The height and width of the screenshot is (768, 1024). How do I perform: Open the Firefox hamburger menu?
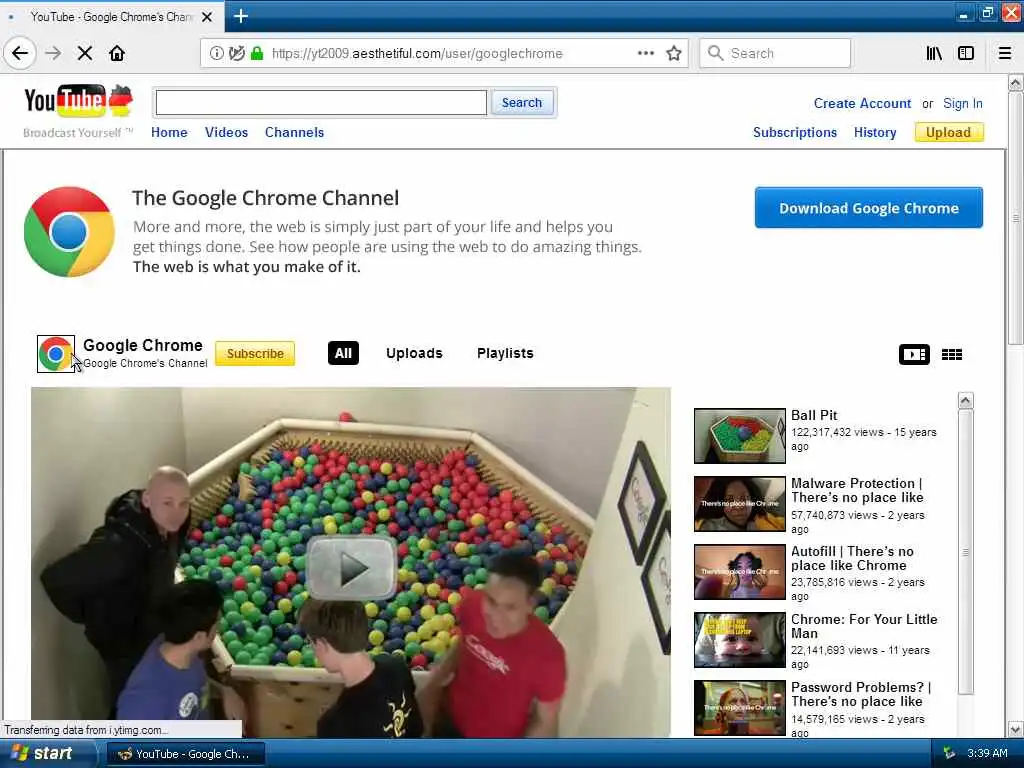pyautogui.click(x=1005, y=53)
